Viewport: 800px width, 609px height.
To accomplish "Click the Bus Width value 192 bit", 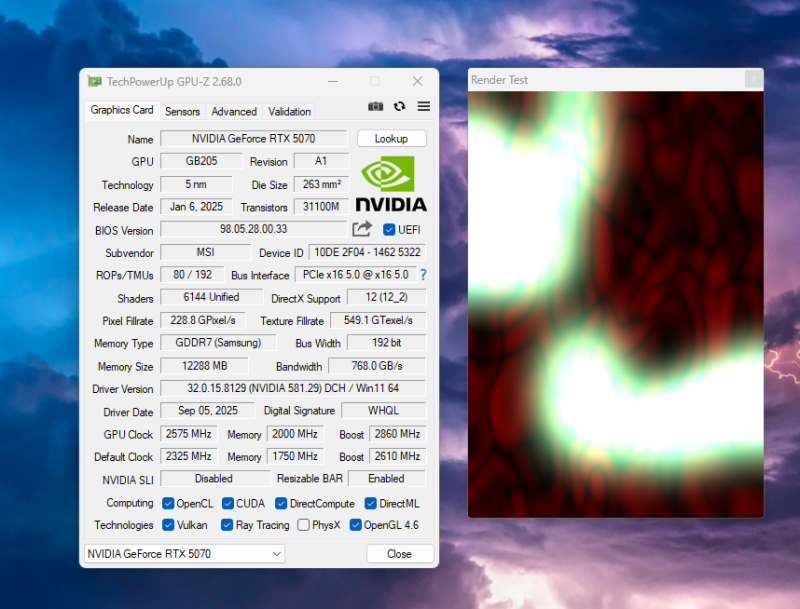I will click(x=387, y=343).
